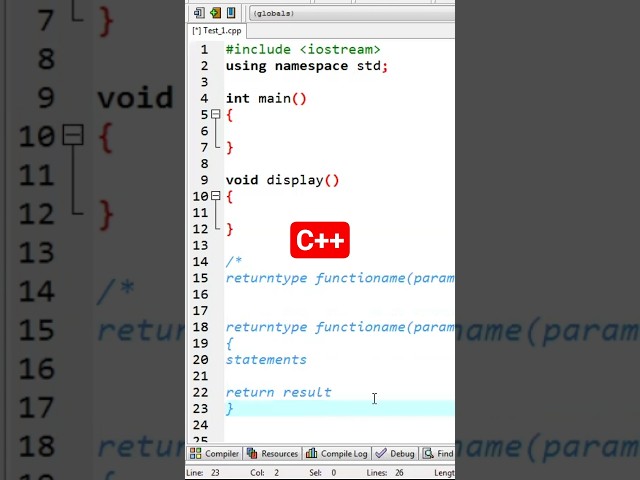The image size is (640, 480).
Task: Click on 'void display()' code text
Action: point(282,180)
